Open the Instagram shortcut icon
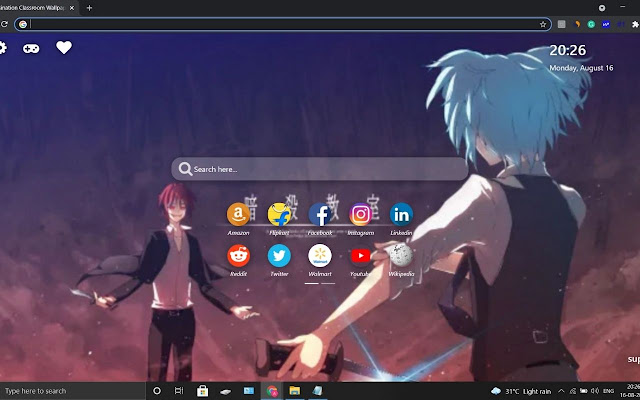Screen dimensions: 640x400 tap(360, 215)
